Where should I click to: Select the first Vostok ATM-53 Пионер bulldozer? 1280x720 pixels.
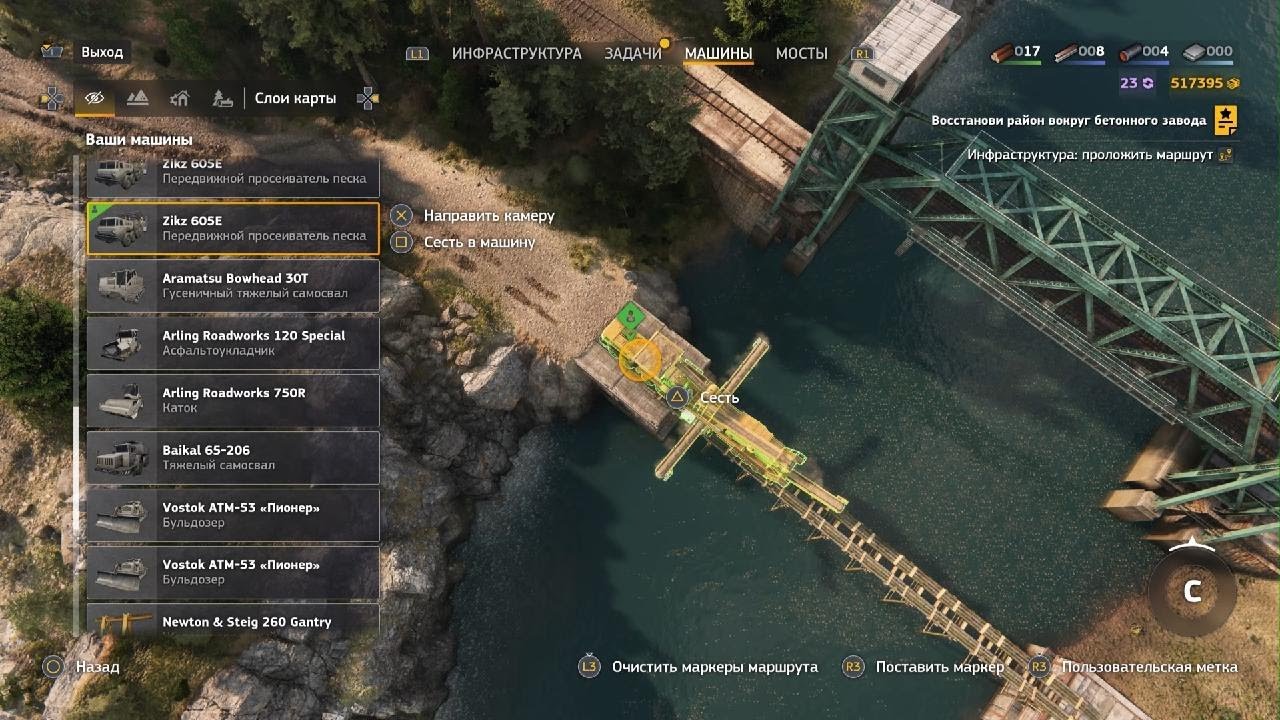pyautogui.click(x=233, y=514)
